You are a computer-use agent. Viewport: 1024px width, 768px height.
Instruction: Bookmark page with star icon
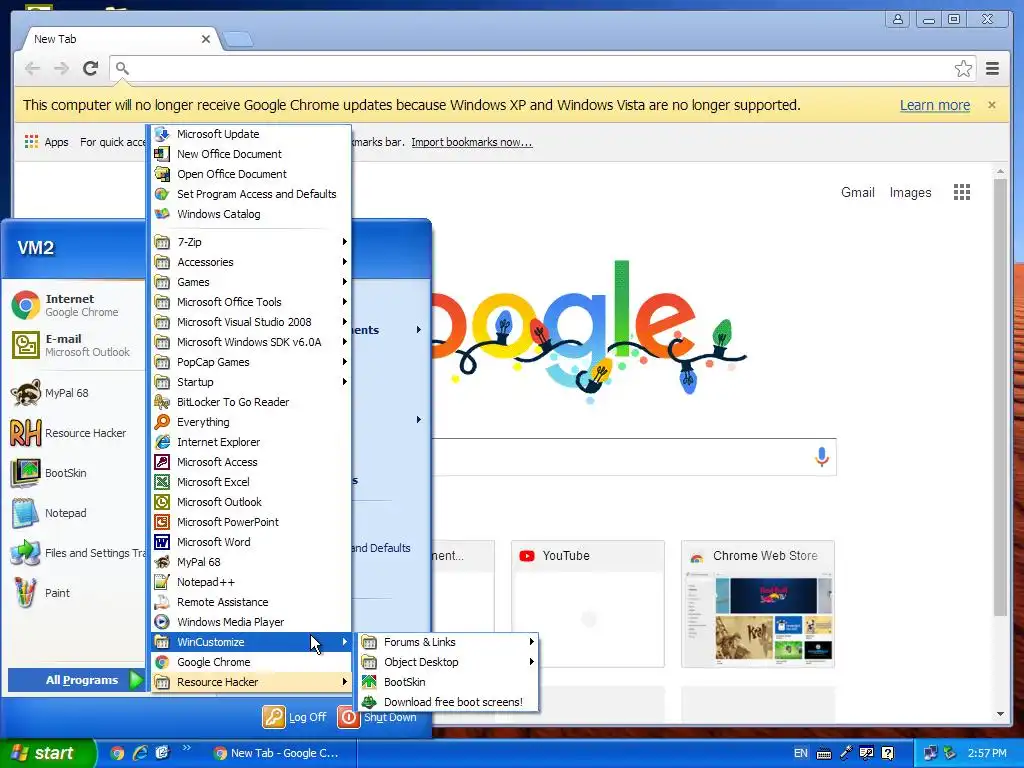(963, 69)
